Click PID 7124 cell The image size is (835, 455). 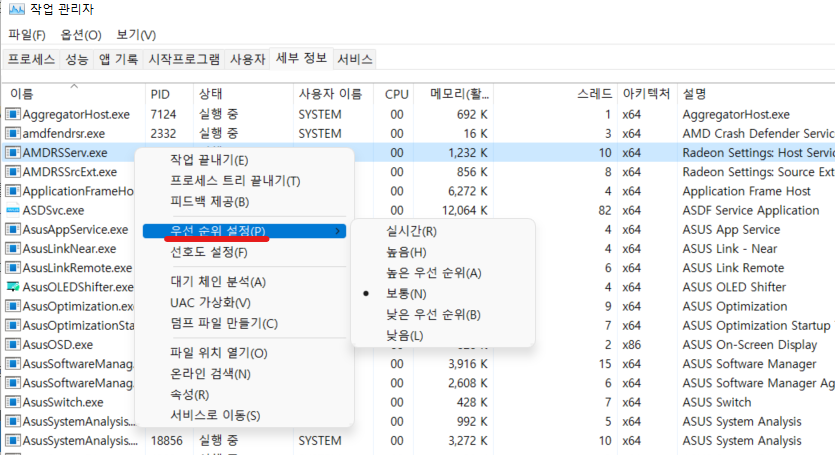click(163, 114)
